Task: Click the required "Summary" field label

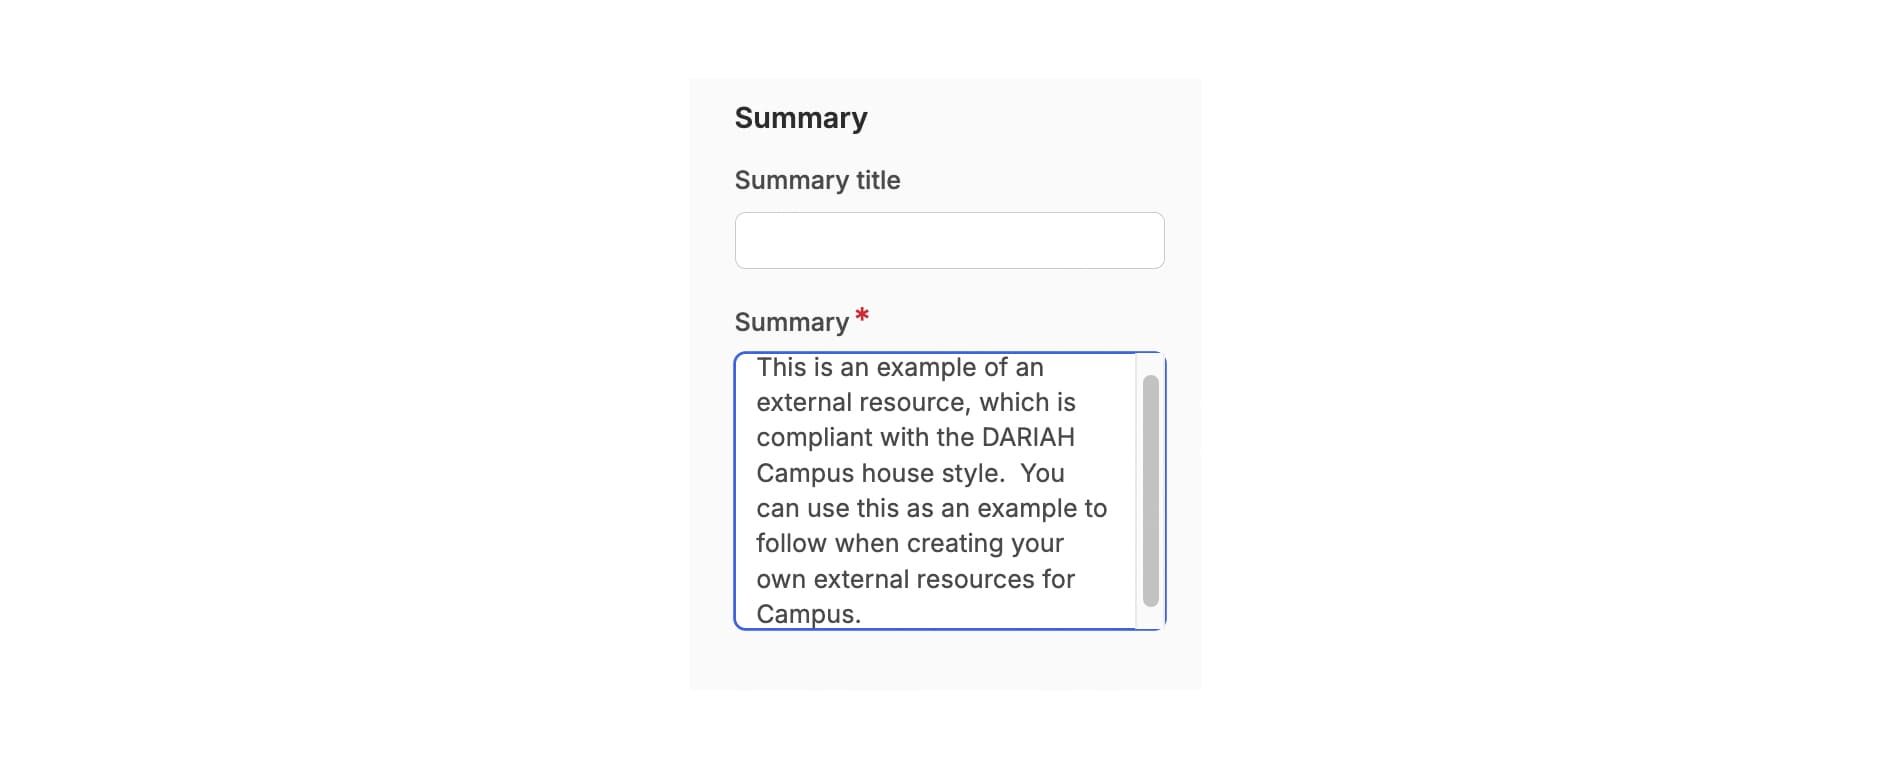Action: [x=791, y=322]
